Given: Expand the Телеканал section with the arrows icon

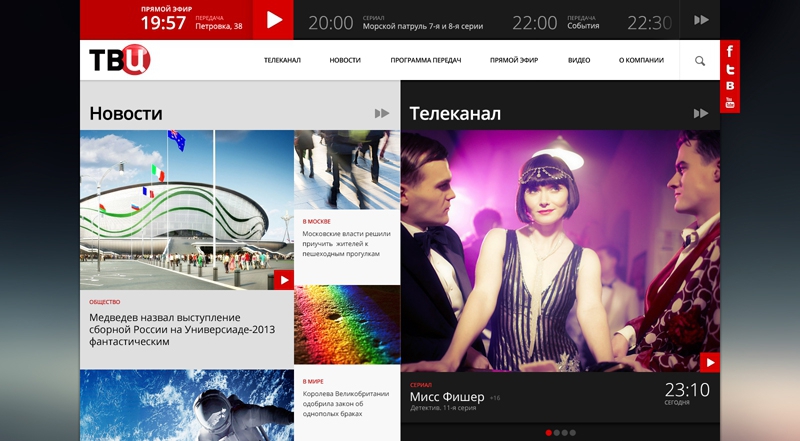Looking at the screenshot, I should 701,113.
